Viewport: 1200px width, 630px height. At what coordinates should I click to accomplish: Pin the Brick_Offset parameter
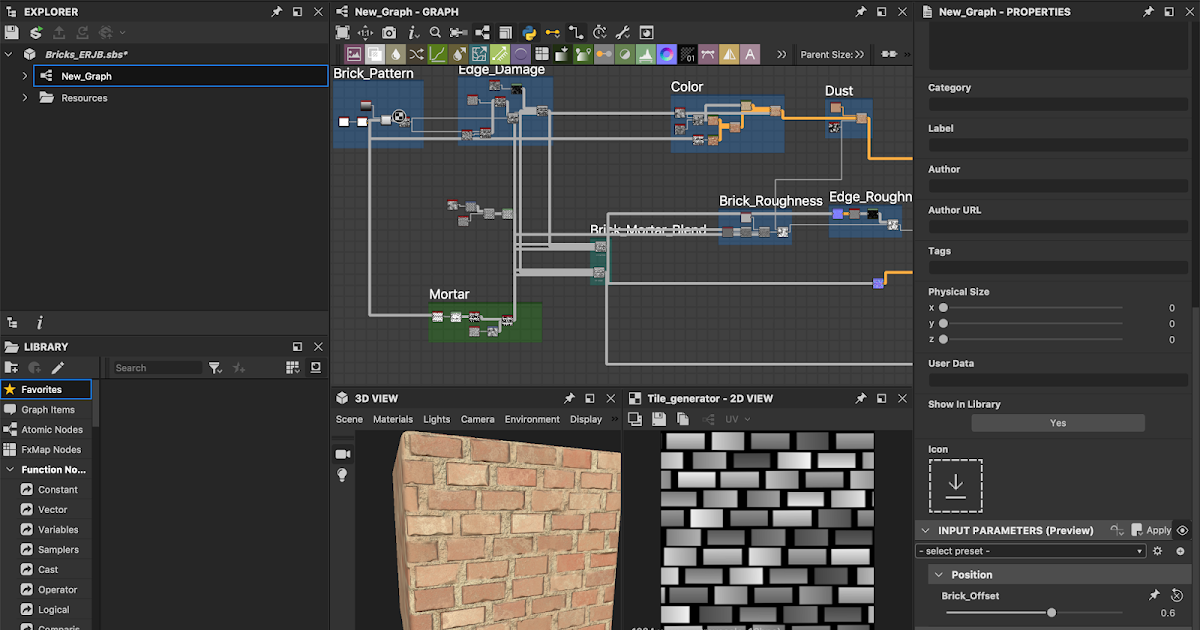(x=1155, y=595)
